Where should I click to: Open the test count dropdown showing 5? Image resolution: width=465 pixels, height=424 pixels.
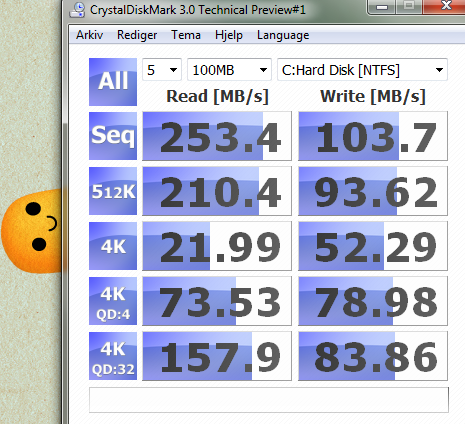coord(162,70)
